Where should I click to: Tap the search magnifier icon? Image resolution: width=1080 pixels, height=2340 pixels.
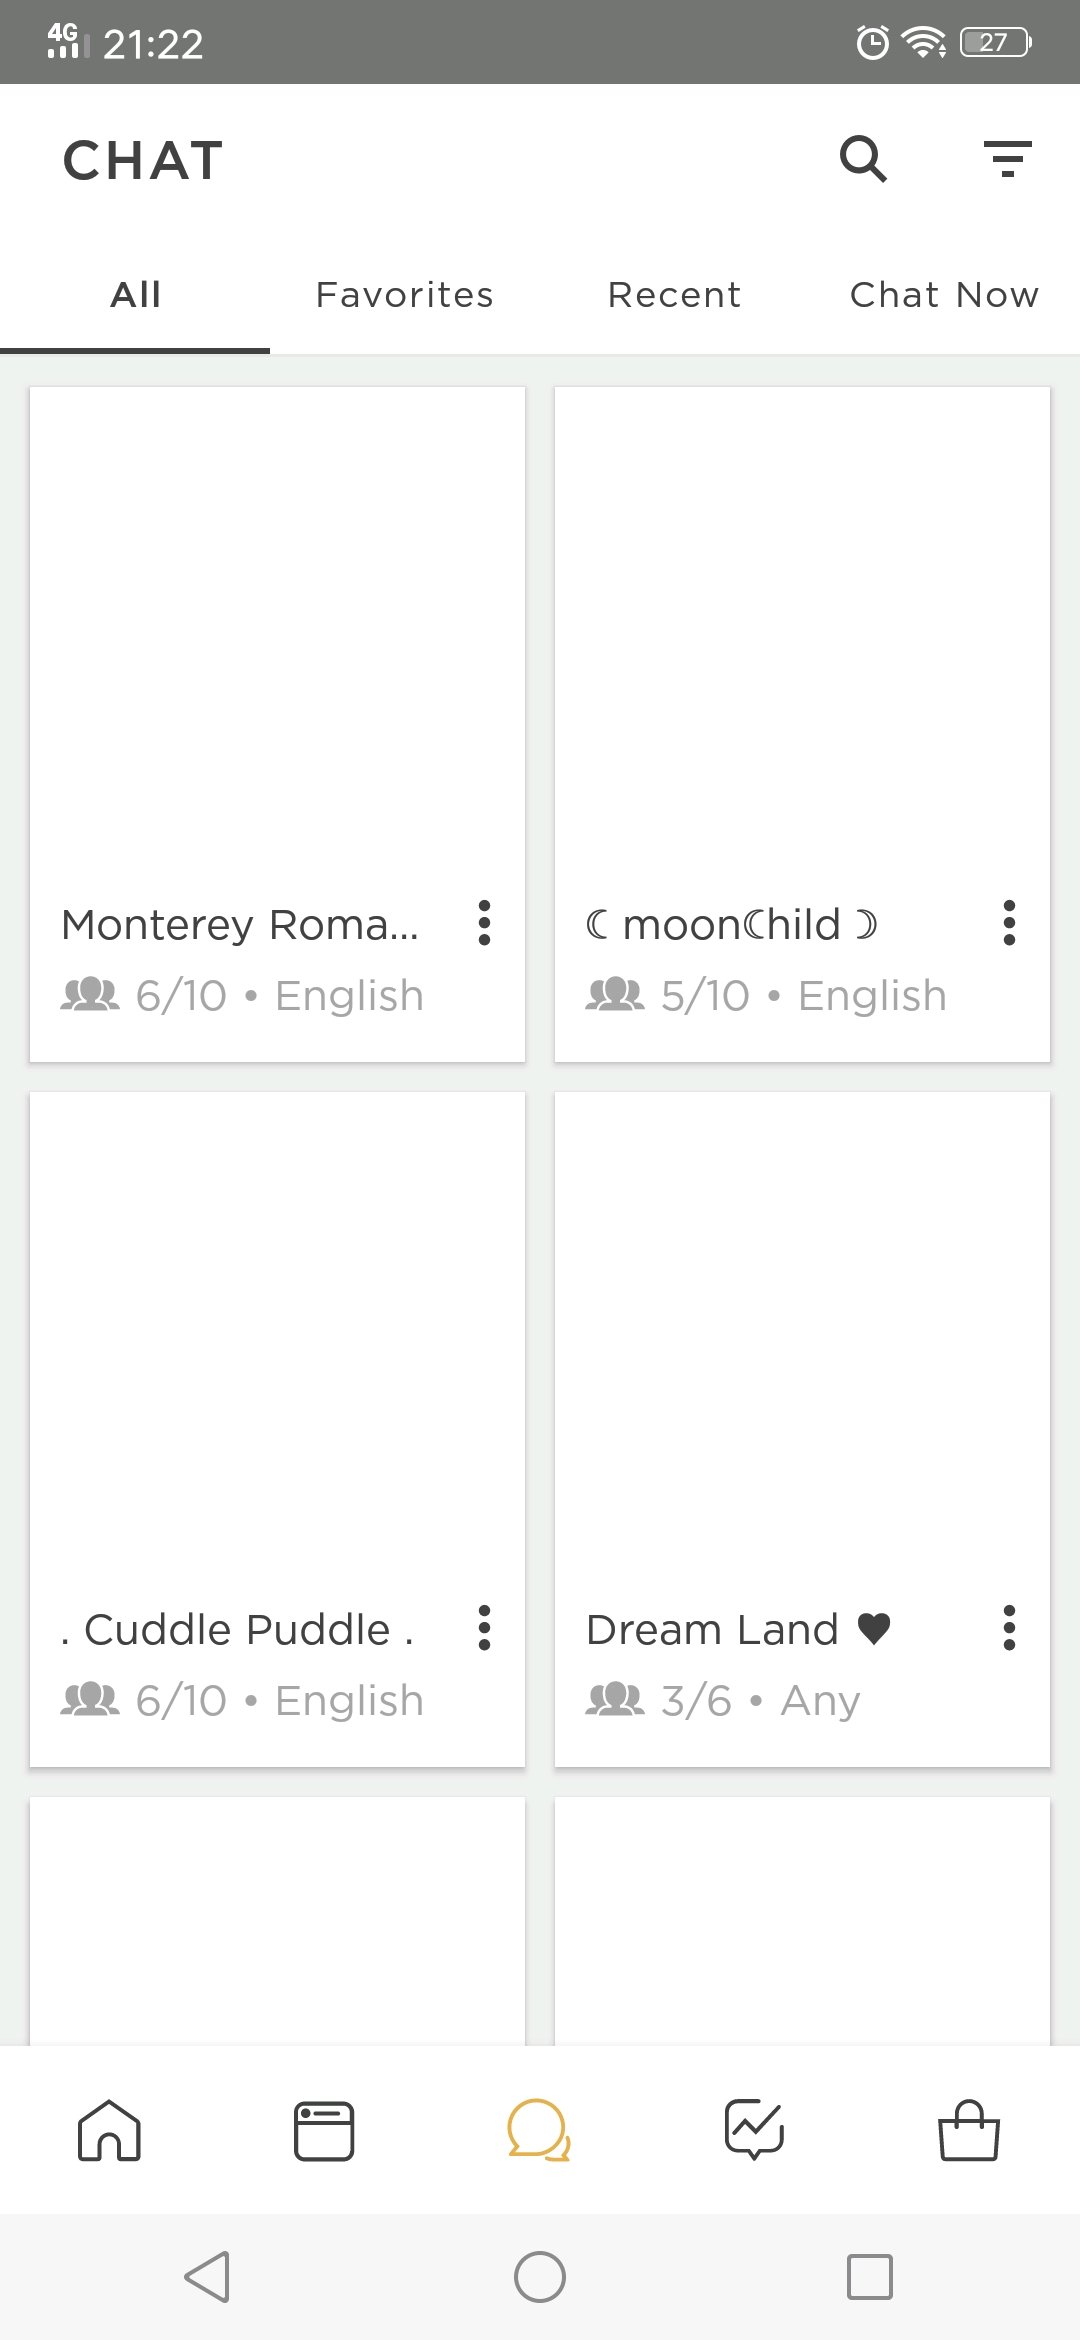coord(863,159)
